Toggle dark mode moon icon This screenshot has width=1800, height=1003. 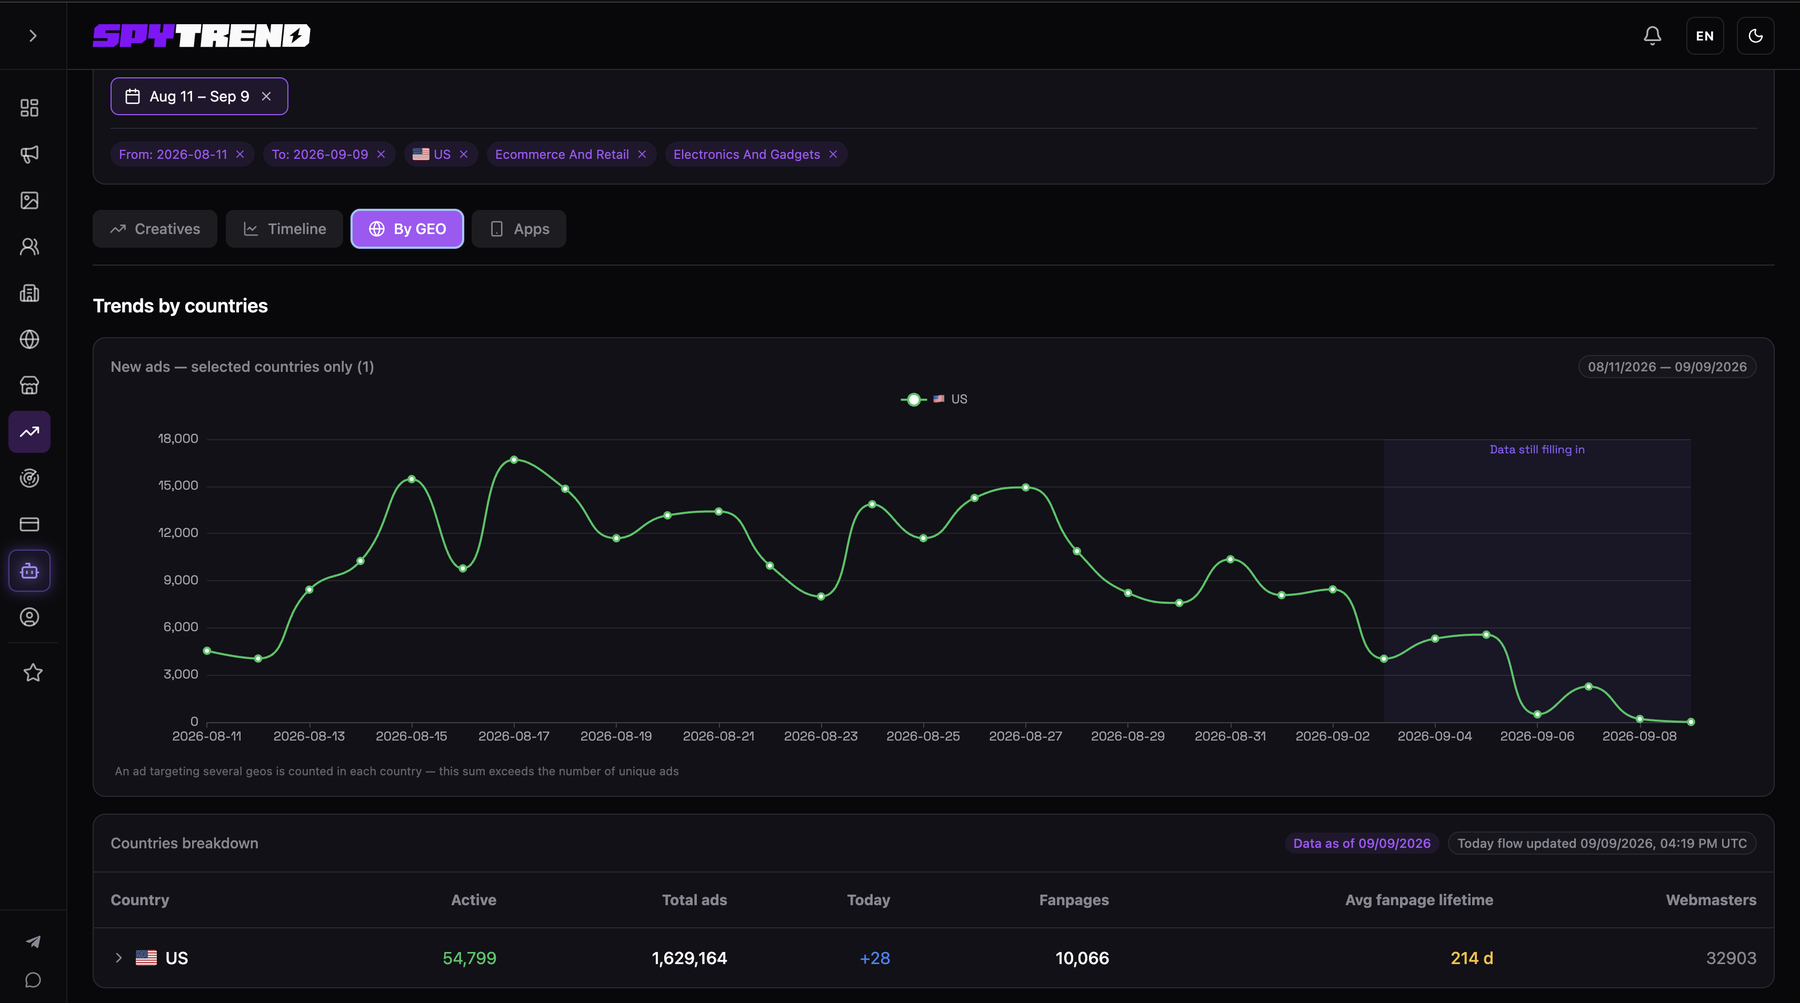click(1755, 36)
